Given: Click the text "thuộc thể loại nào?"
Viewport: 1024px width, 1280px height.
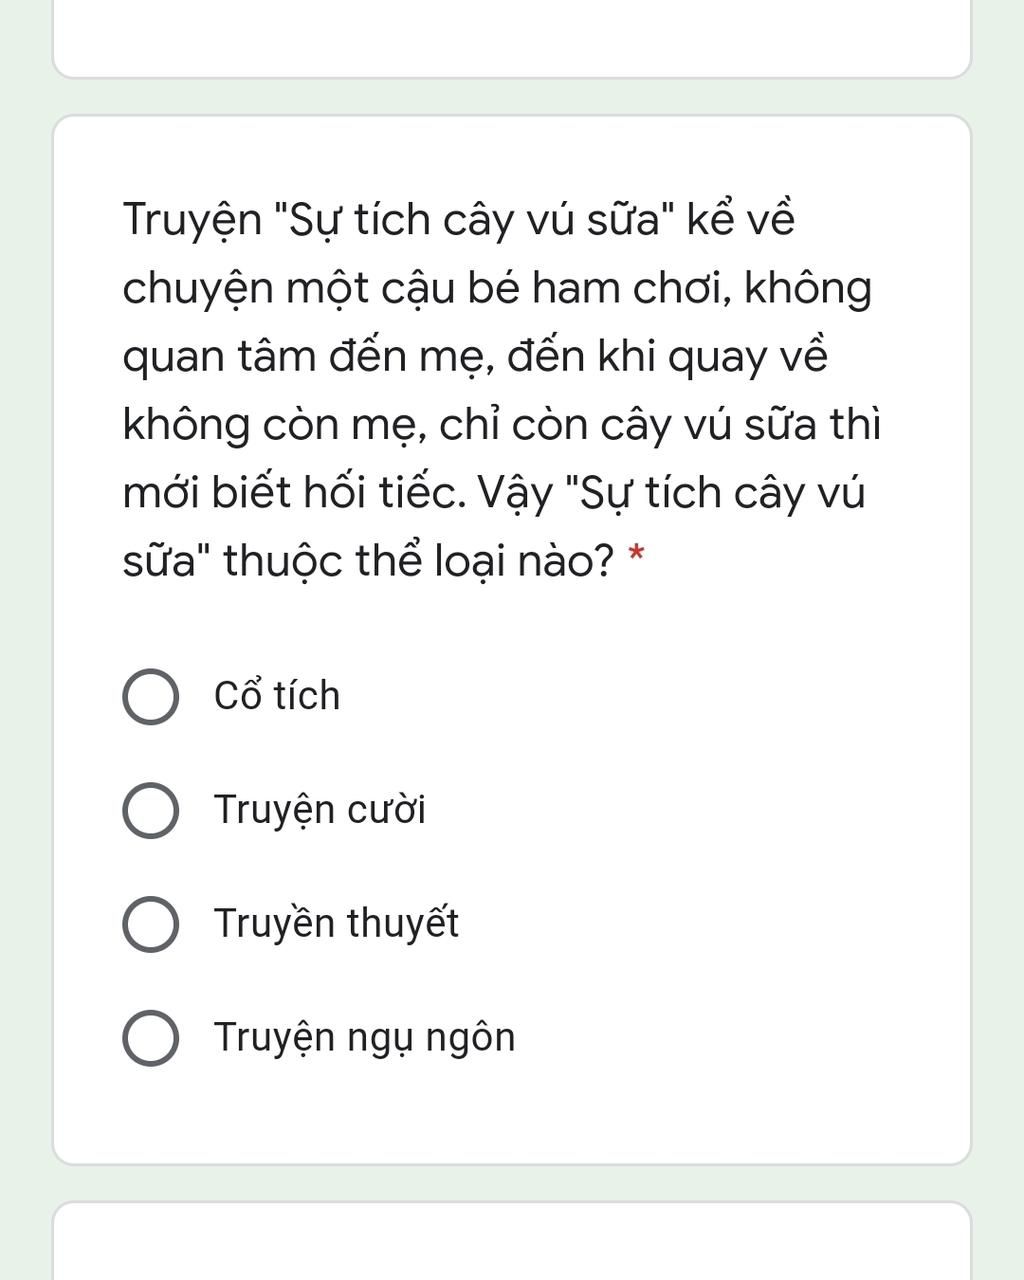Looking at the screenshot, I should coord(418,561).
